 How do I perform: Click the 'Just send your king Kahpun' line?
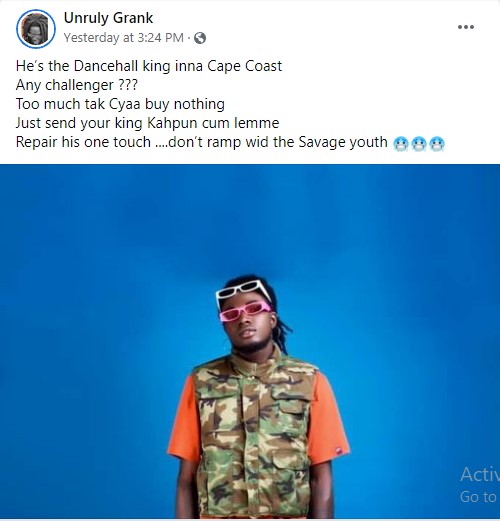tap(147, 123)
